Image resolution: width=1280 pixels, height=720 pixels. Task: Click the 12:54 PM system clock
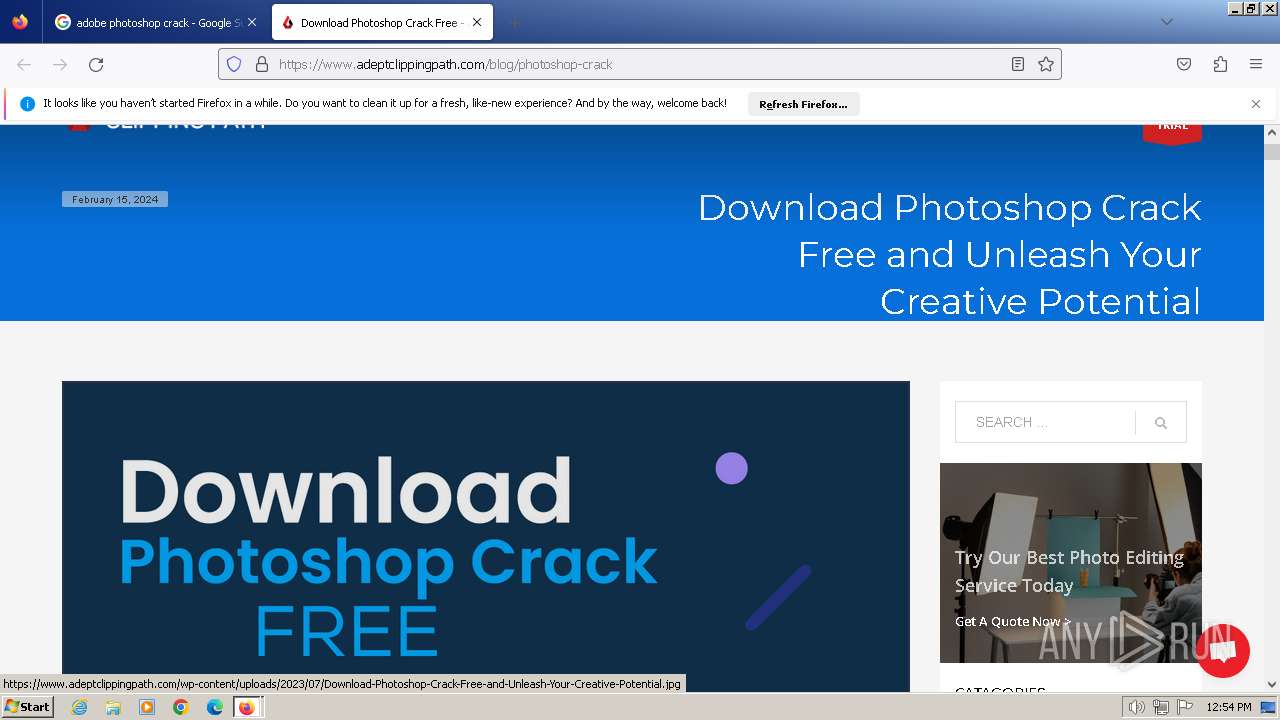click(1228, 707)
